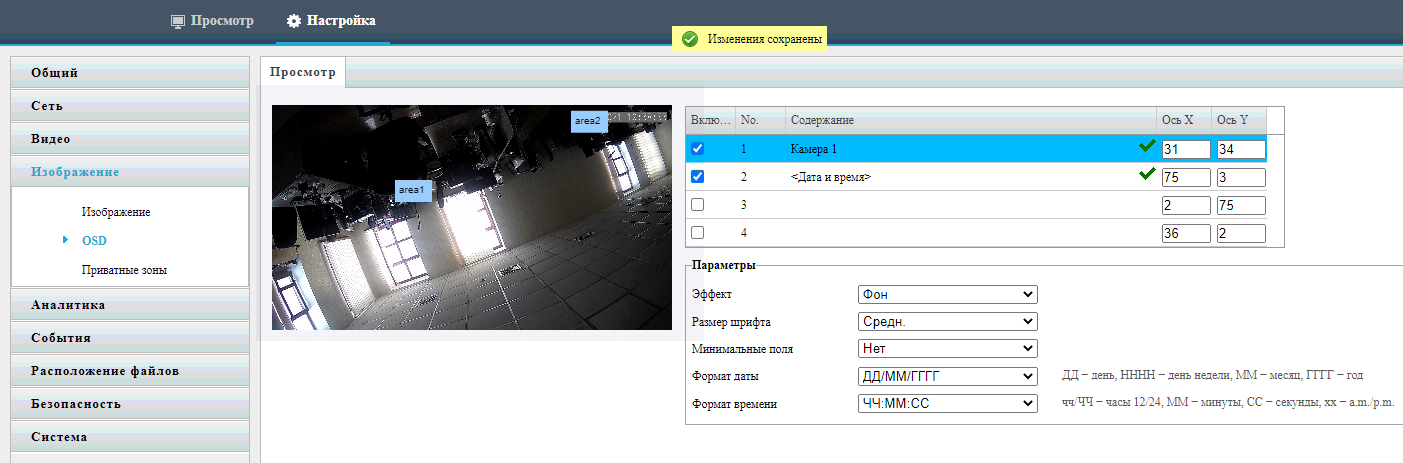The width and height of the screenshot is (1403, 463).
Task: Click Ось Y field of row 4
Action: pyautogui.click(x=1241, y=233)
